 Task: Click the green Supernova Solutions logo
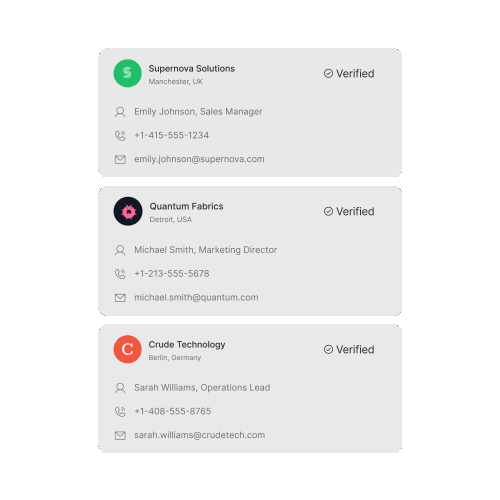coord(128,73)
